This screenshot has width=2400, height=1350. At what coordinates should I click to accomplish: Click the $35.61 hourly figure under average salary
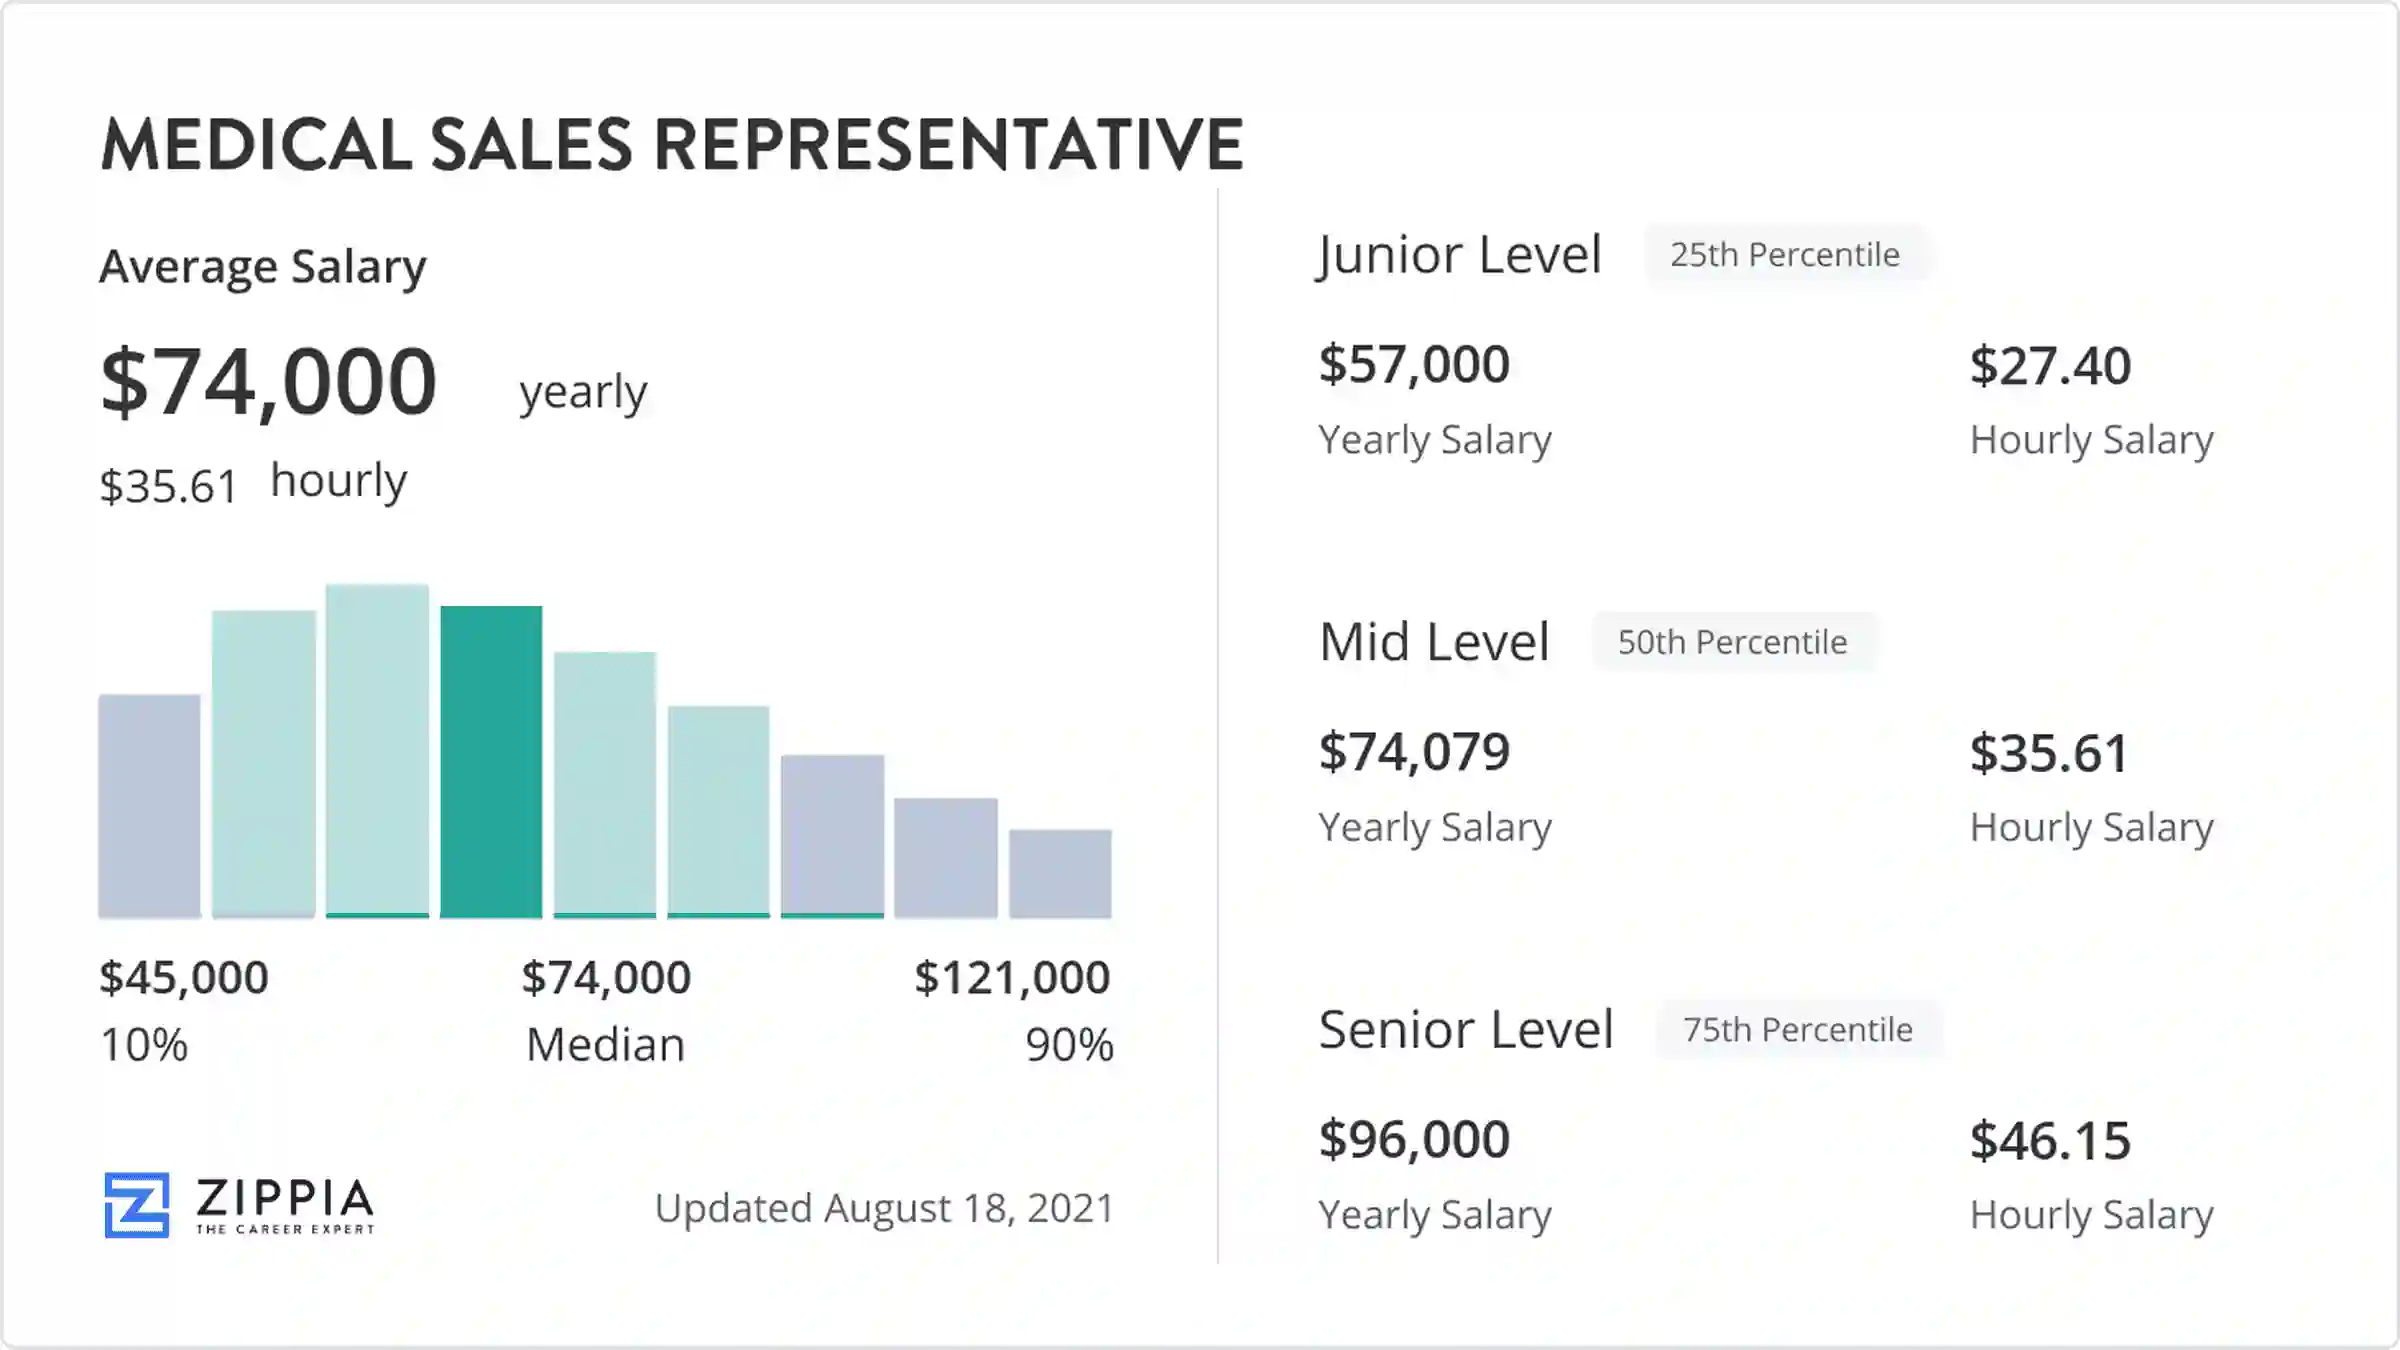pyautogui.click(x=168, y=487)
